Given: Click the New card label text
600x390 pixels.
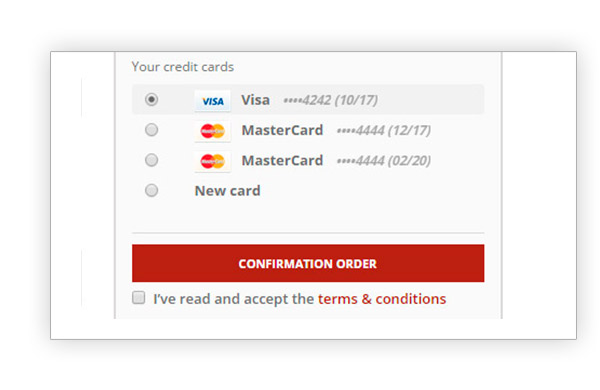Looking at the screenshot, I should coord(228,191).
